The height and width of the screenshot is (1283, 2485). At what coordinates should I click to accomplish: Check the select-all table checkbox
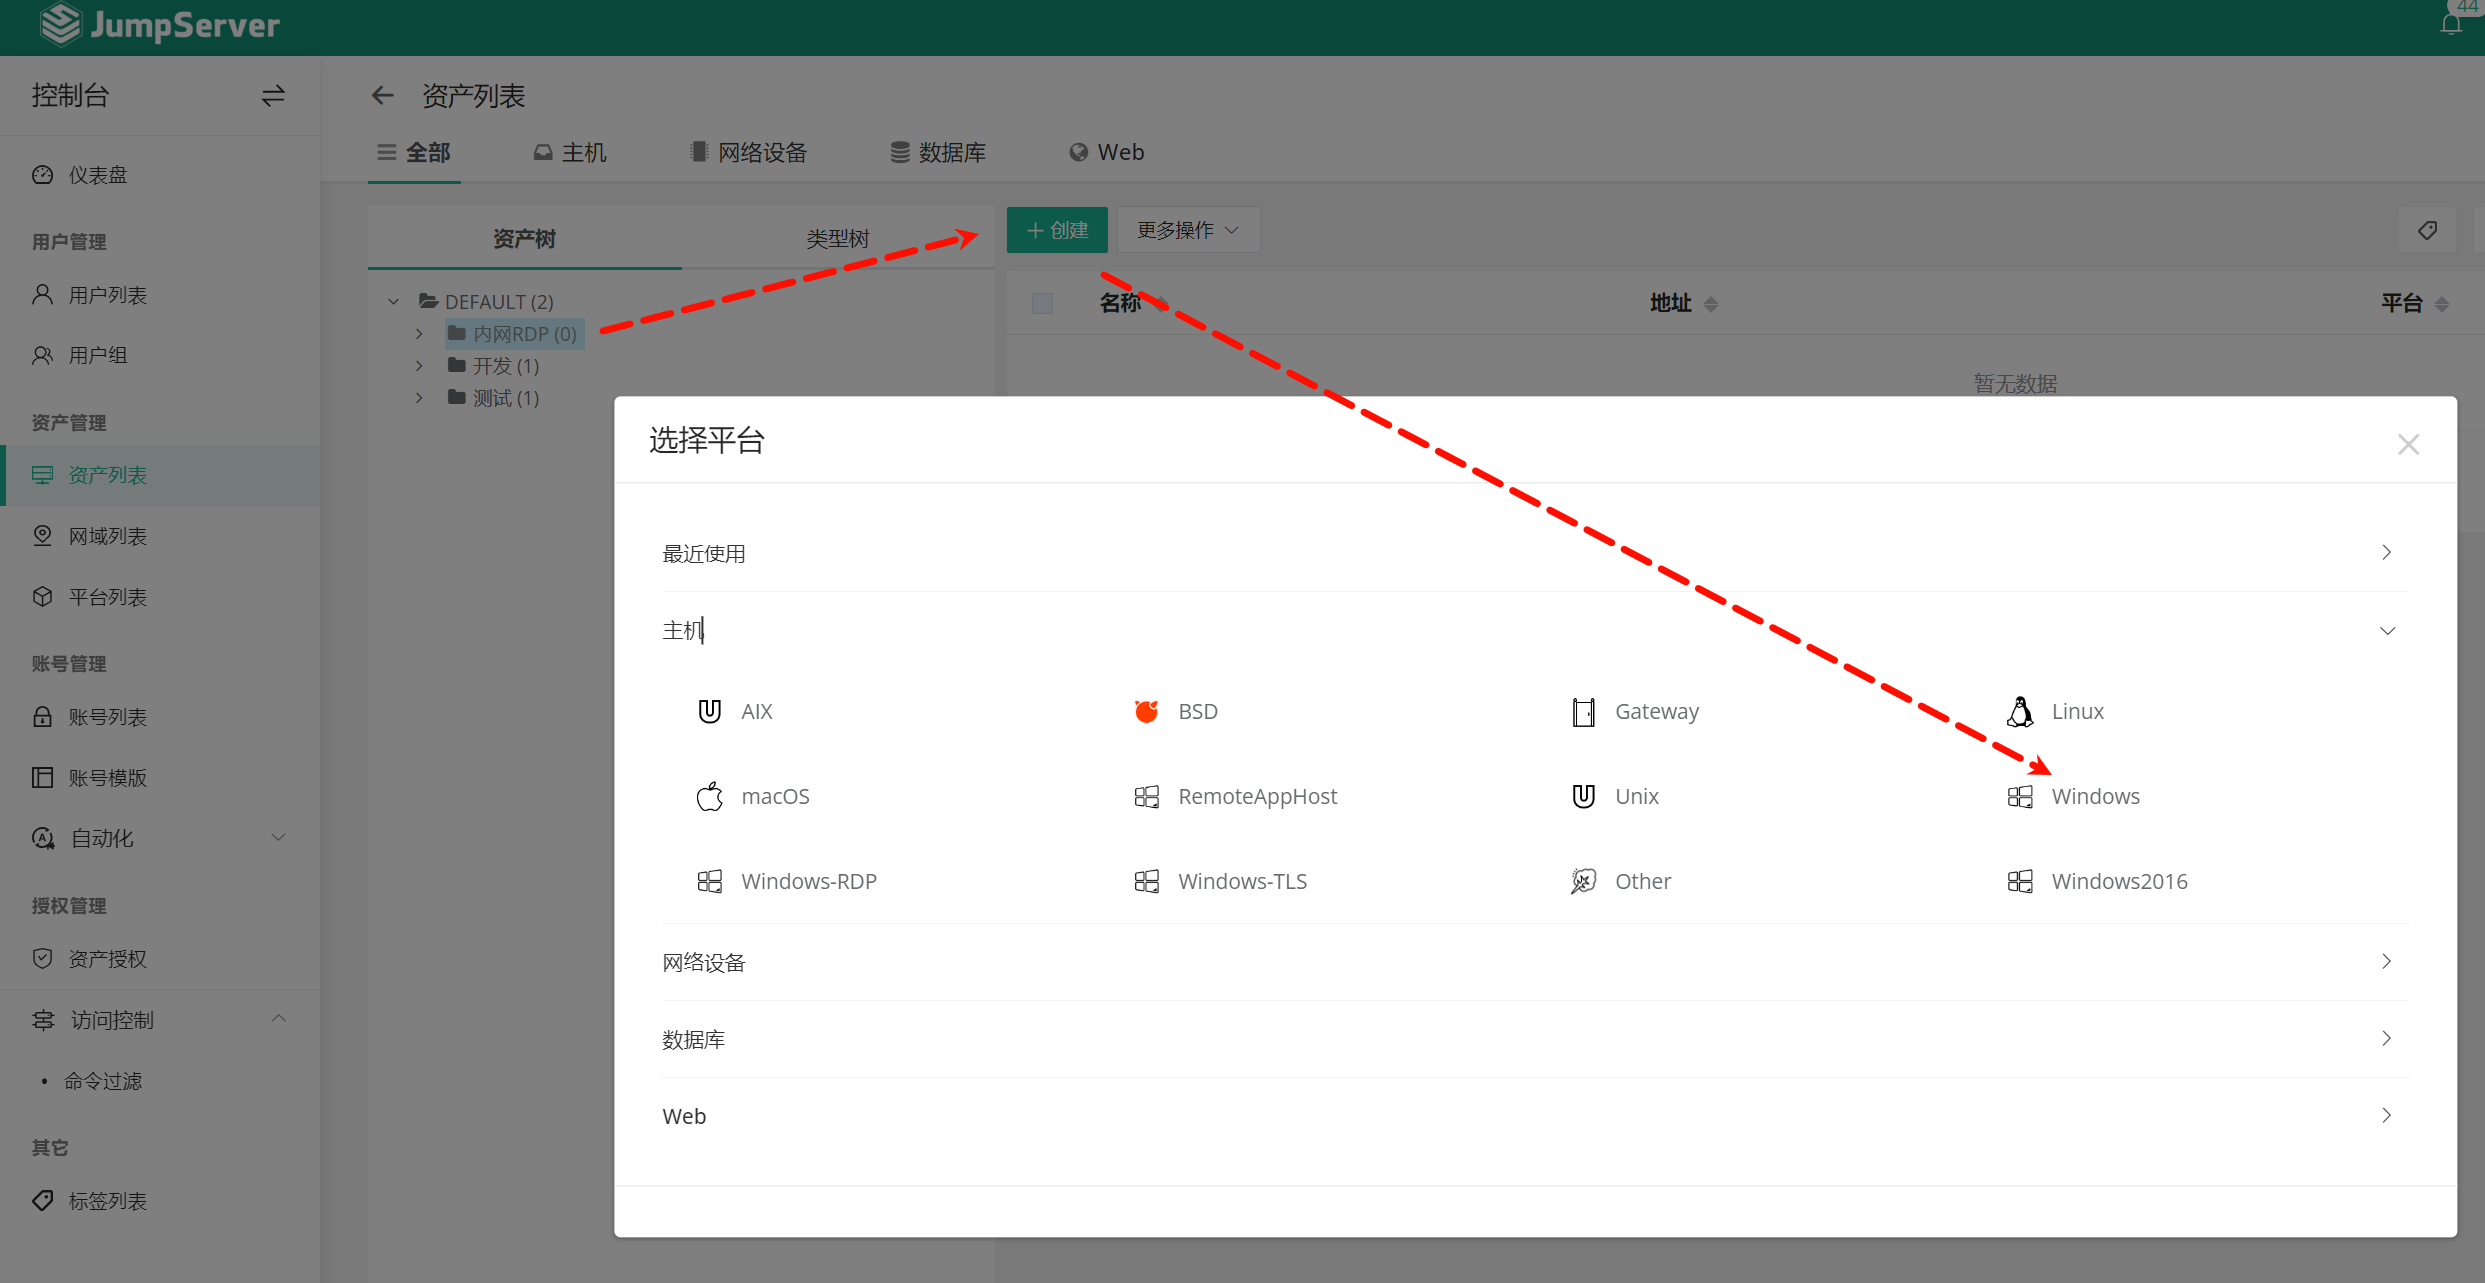tap(1042, 303)
